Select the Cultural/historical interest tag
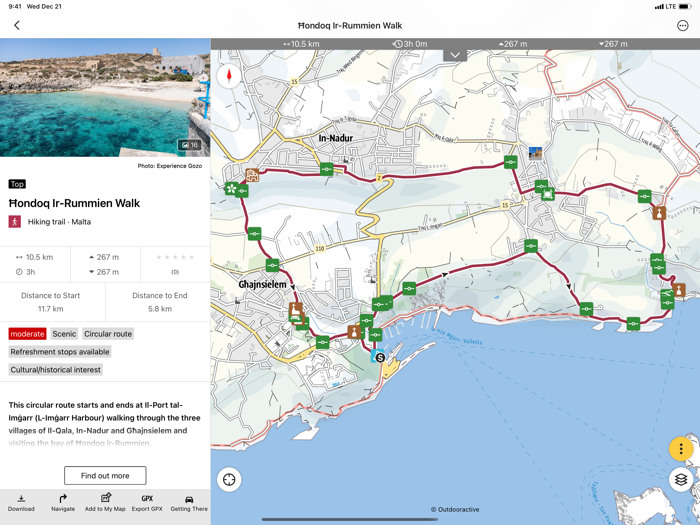 (55, 370)
